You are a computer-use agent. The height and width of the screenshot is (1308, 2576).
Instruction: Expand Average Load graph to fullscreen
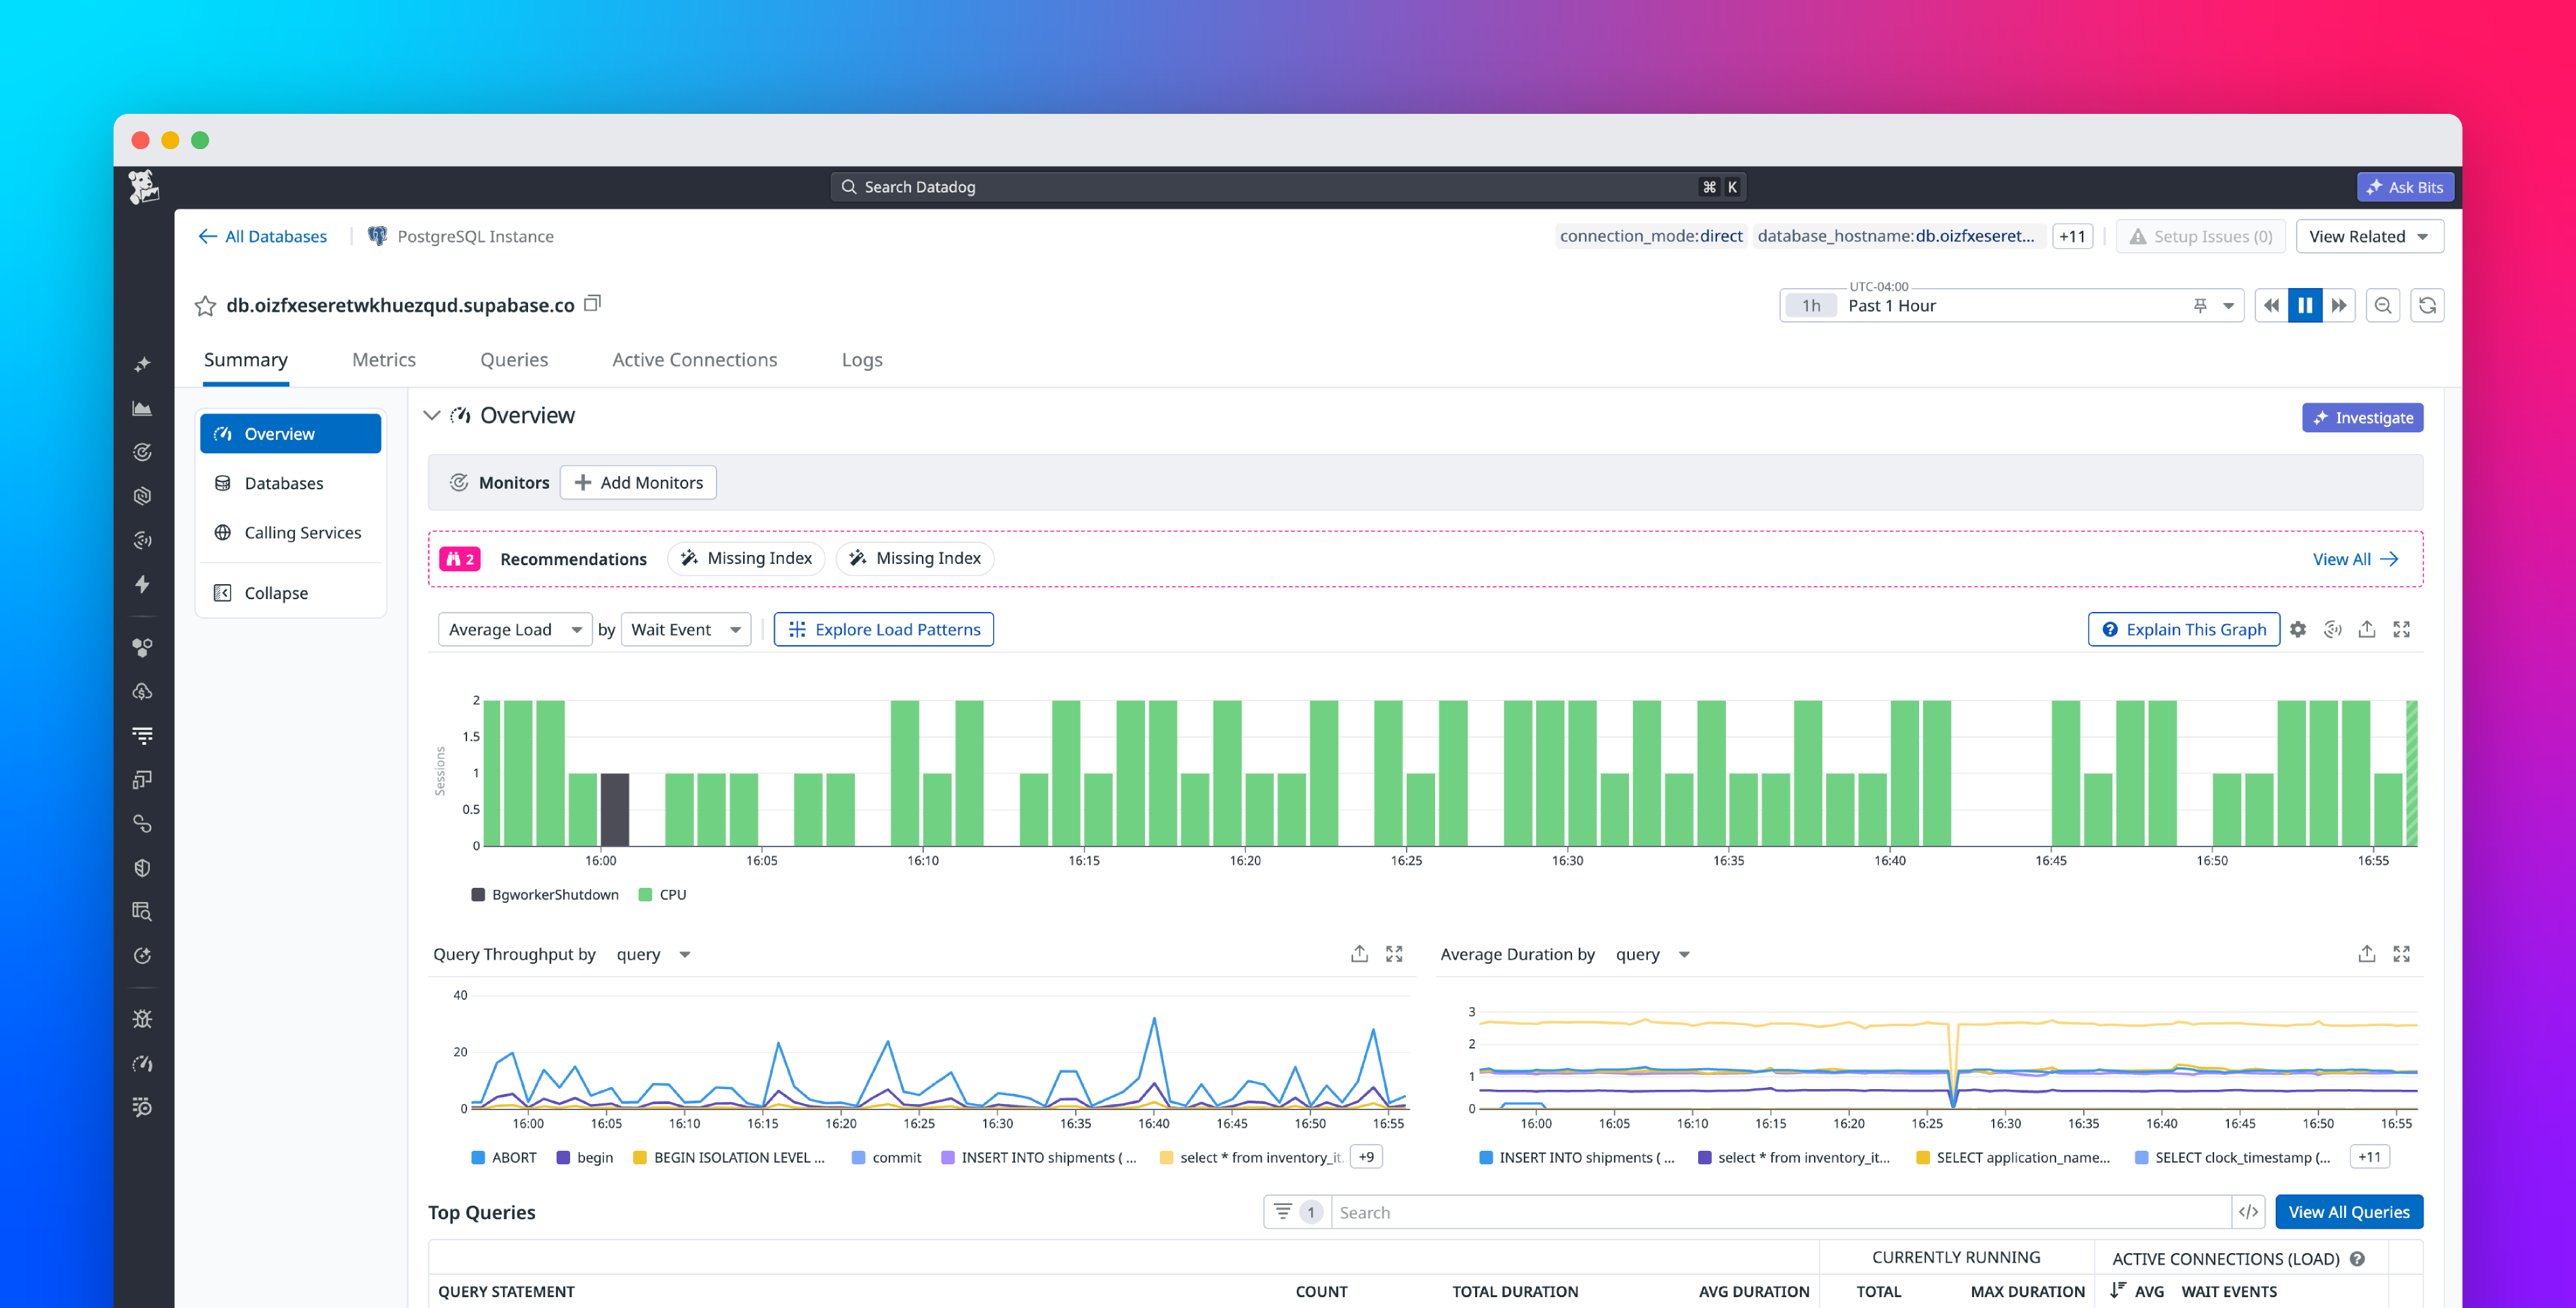click(2401, 630)
